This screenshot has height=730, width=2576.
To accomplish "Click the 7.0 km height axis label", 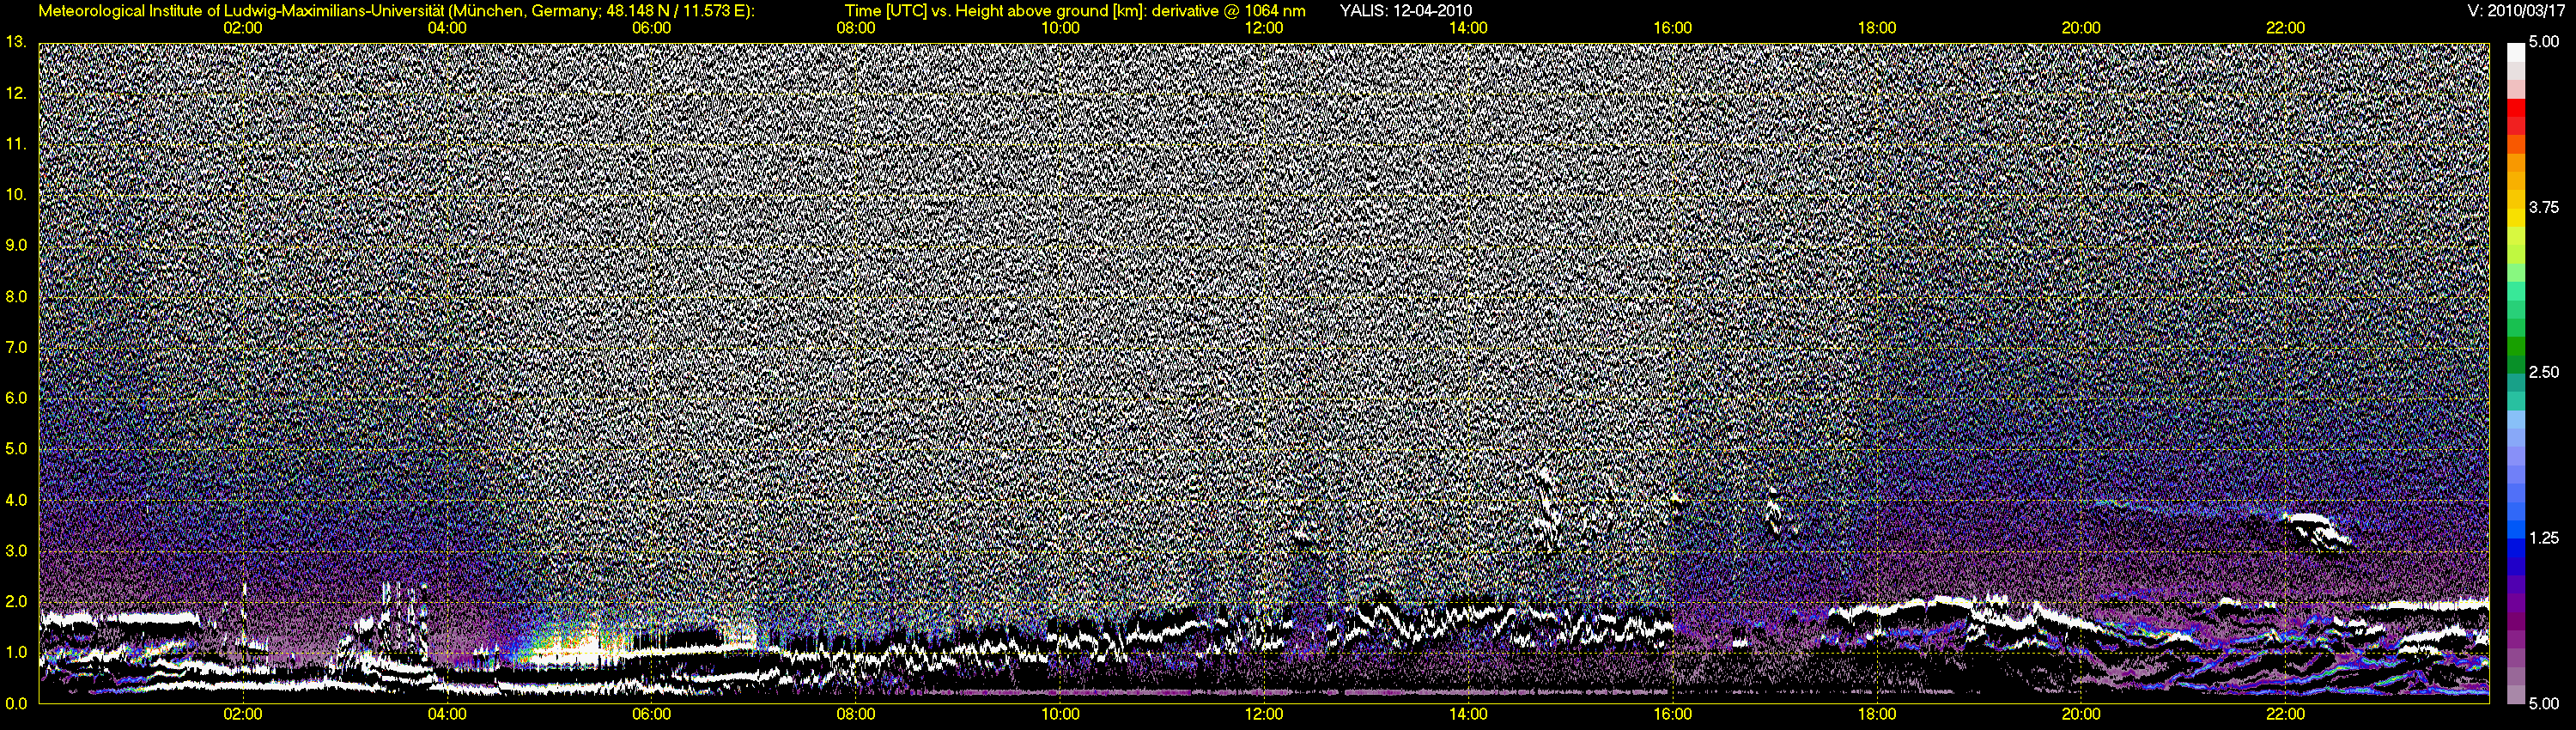I will coord(16,347).
